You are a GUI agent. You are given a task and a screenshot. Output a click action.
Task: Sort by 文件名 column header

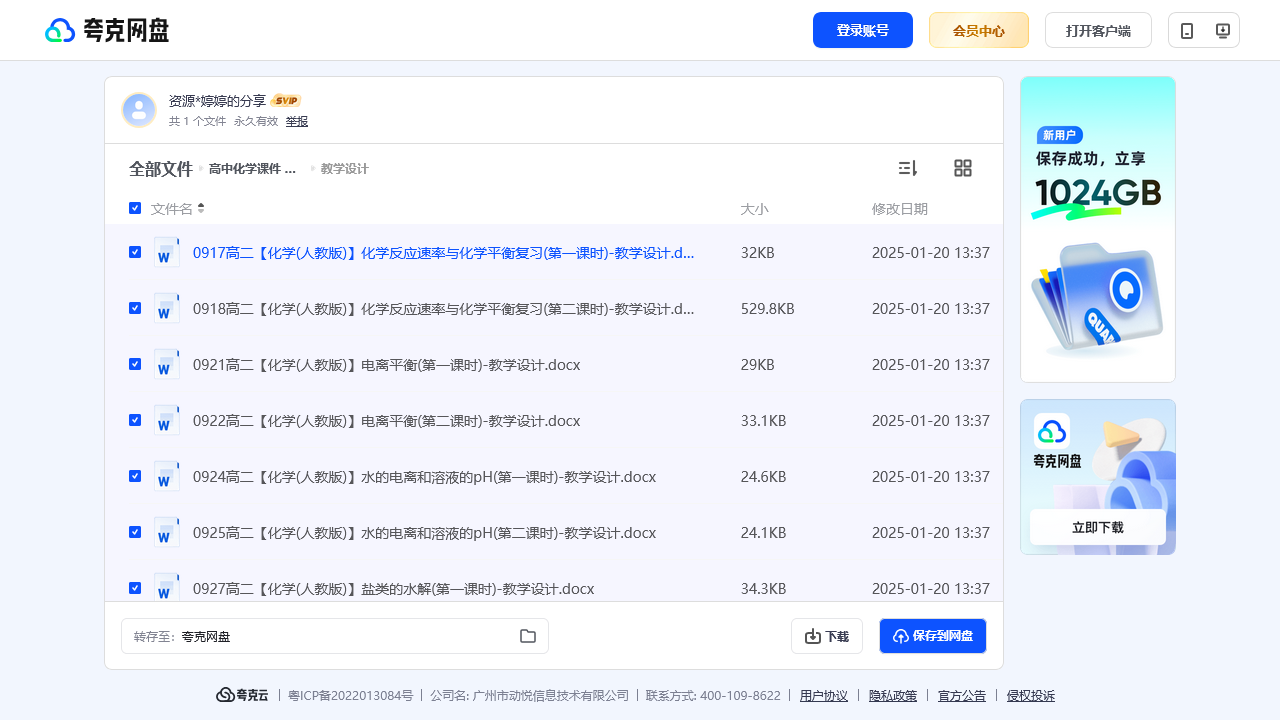tap(172, 209)
